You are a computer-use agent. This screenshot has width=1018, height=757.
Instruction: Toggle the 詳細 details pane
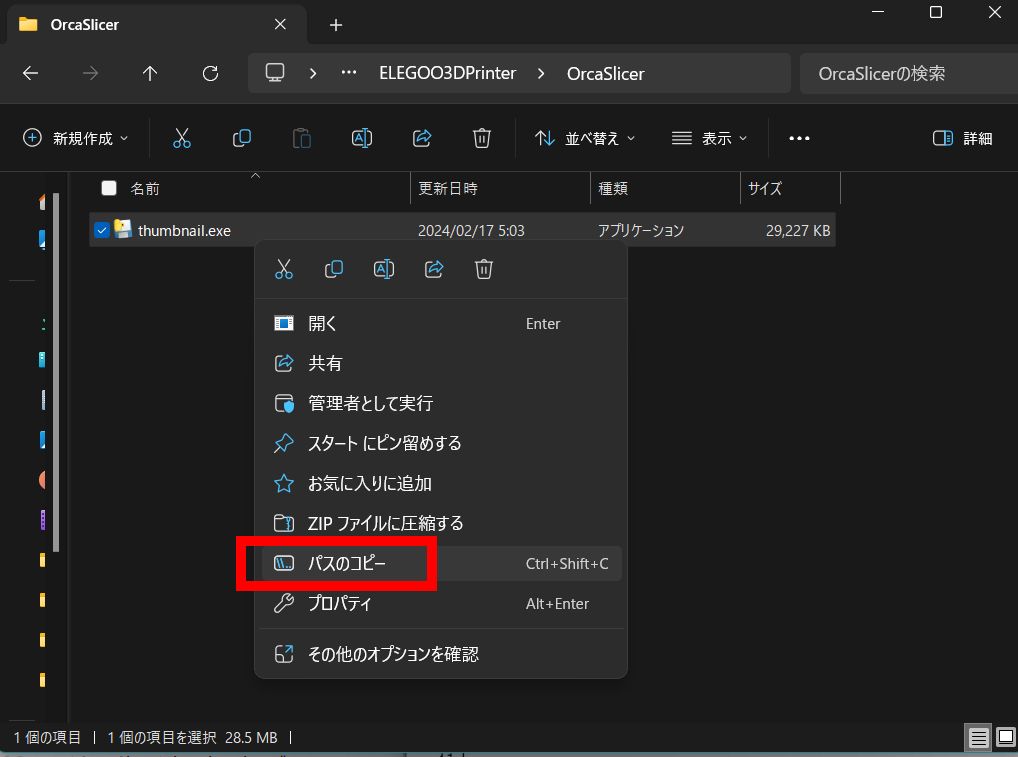(962, 138)
